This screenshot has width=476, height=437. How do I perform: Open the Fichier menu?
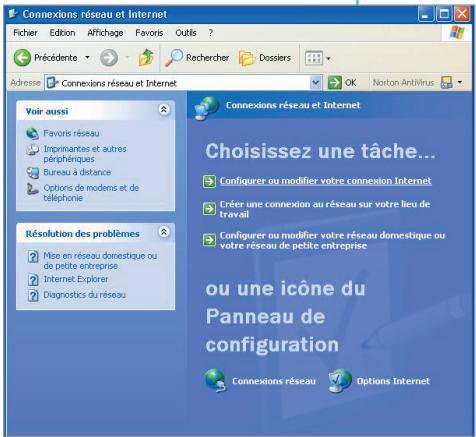(x=25, y=33)
